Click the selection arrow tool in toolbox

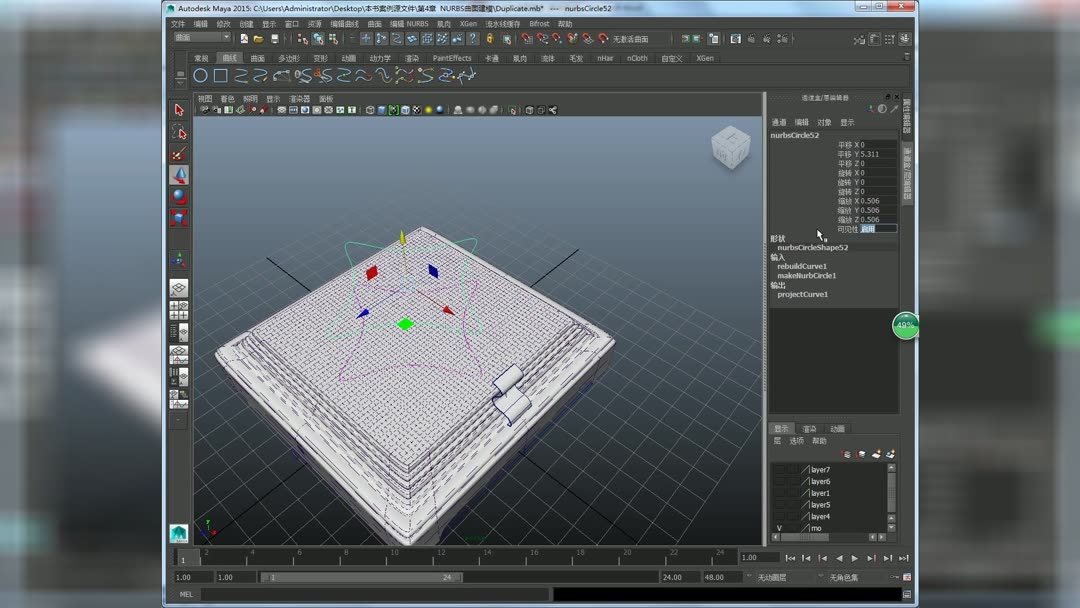click(179, 110)
